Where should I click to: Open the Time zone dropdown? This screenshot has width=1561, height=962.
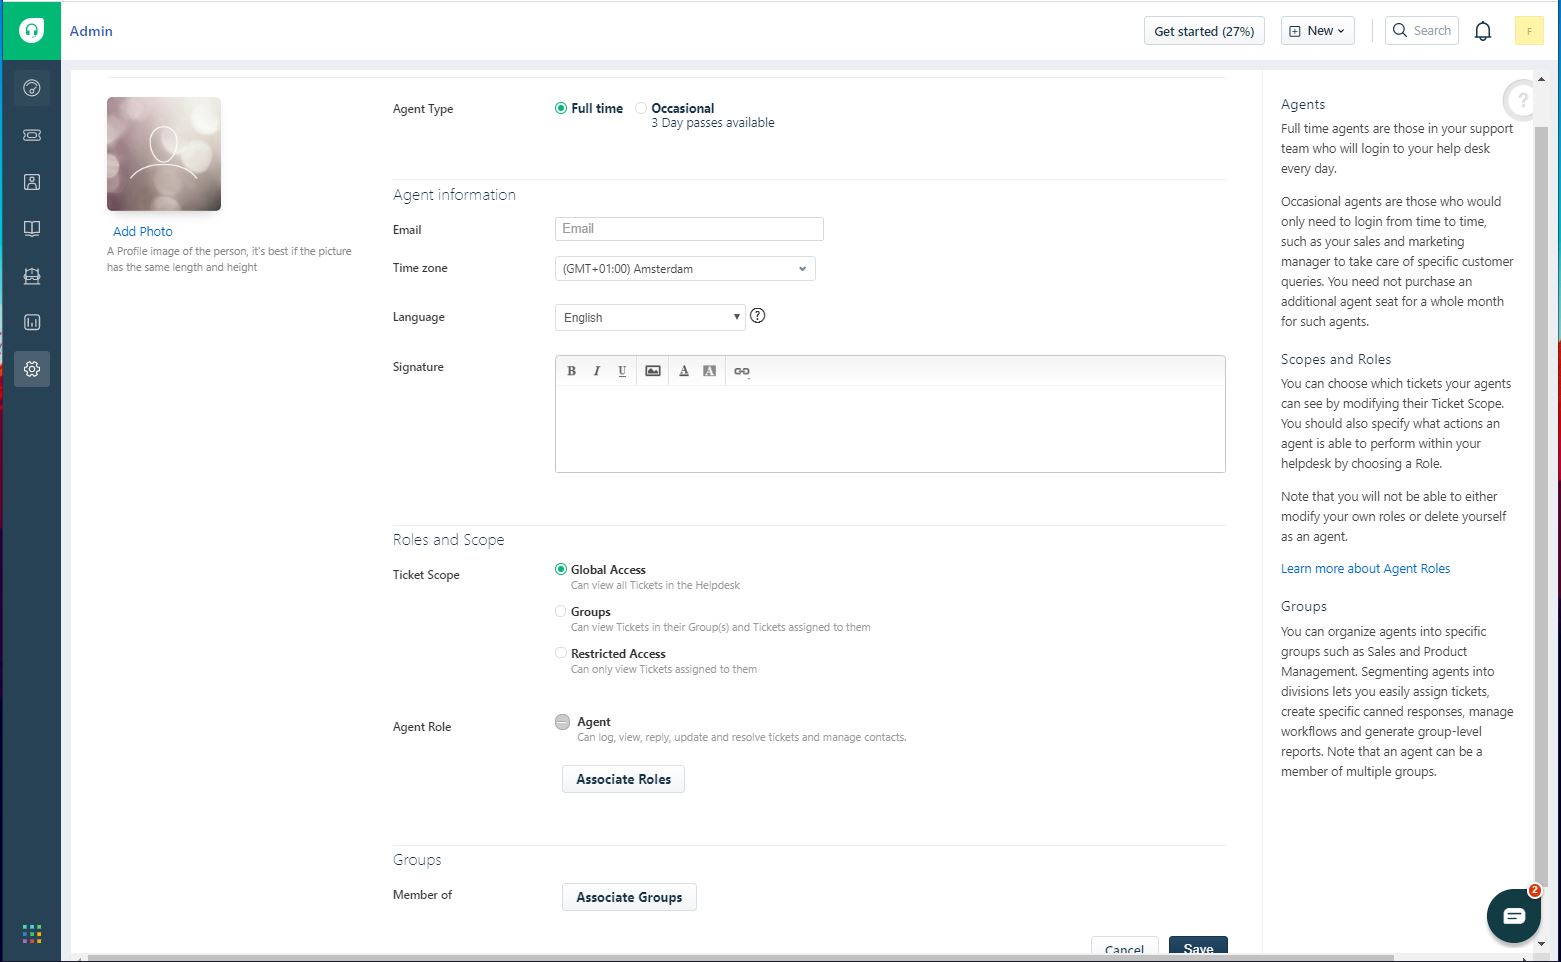tap(685, 269)
